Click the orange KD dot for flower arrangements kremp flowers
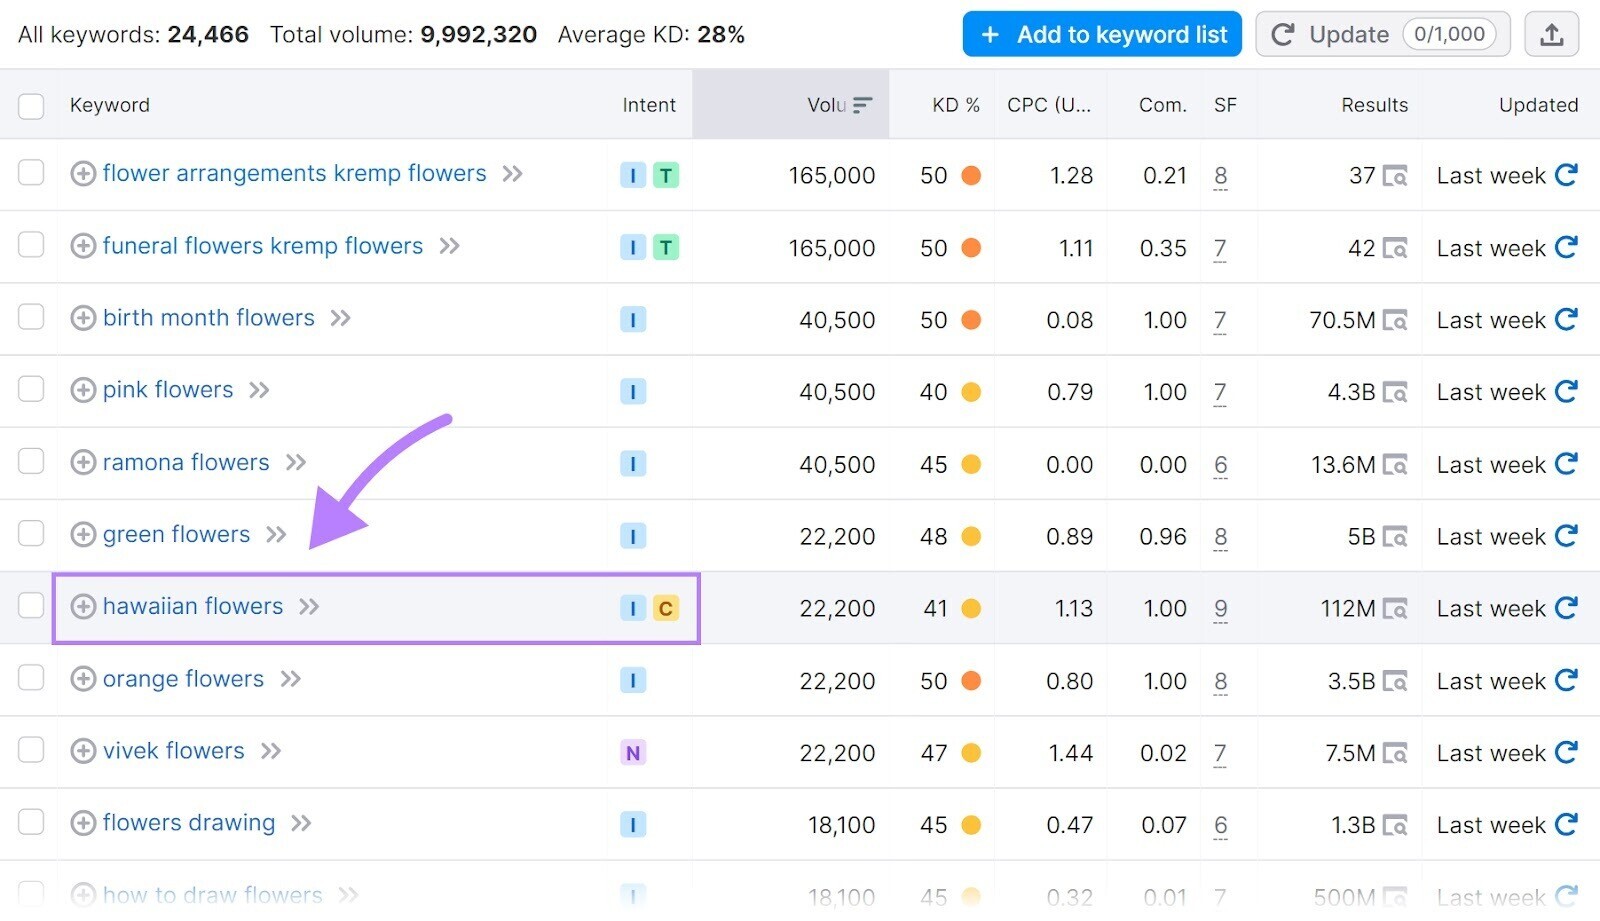 pos(971,175)
